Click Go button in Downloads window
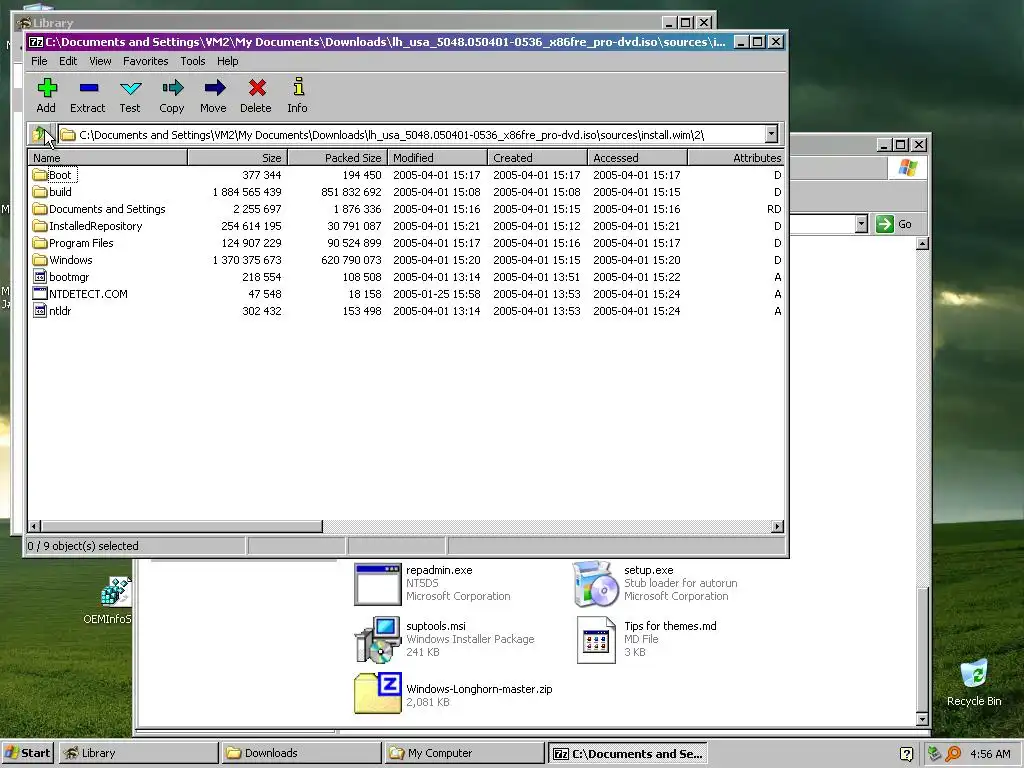1024x768 pixels. coord(895,224)
